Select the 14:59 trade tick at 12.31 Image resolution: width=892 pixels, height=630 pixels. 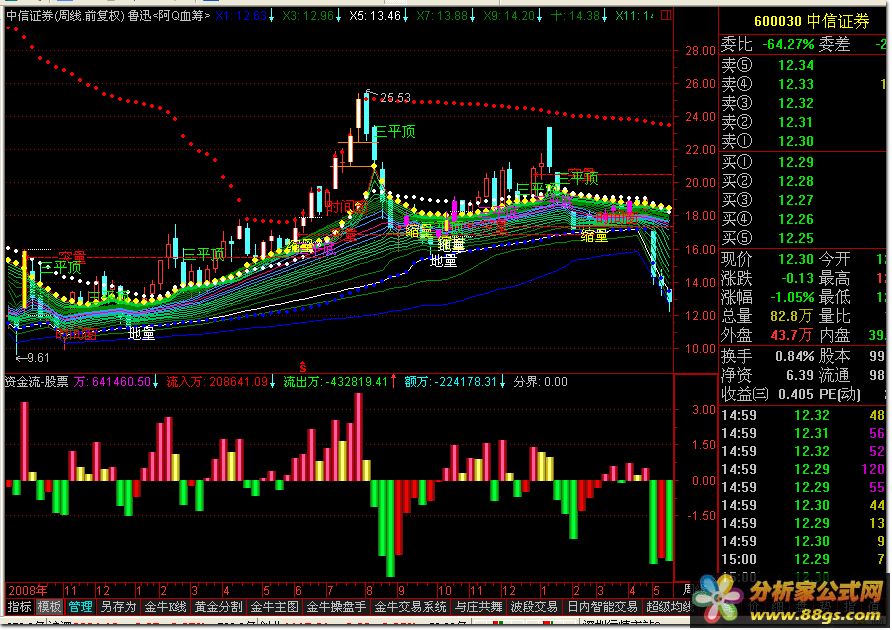click(x=803, y=433)
